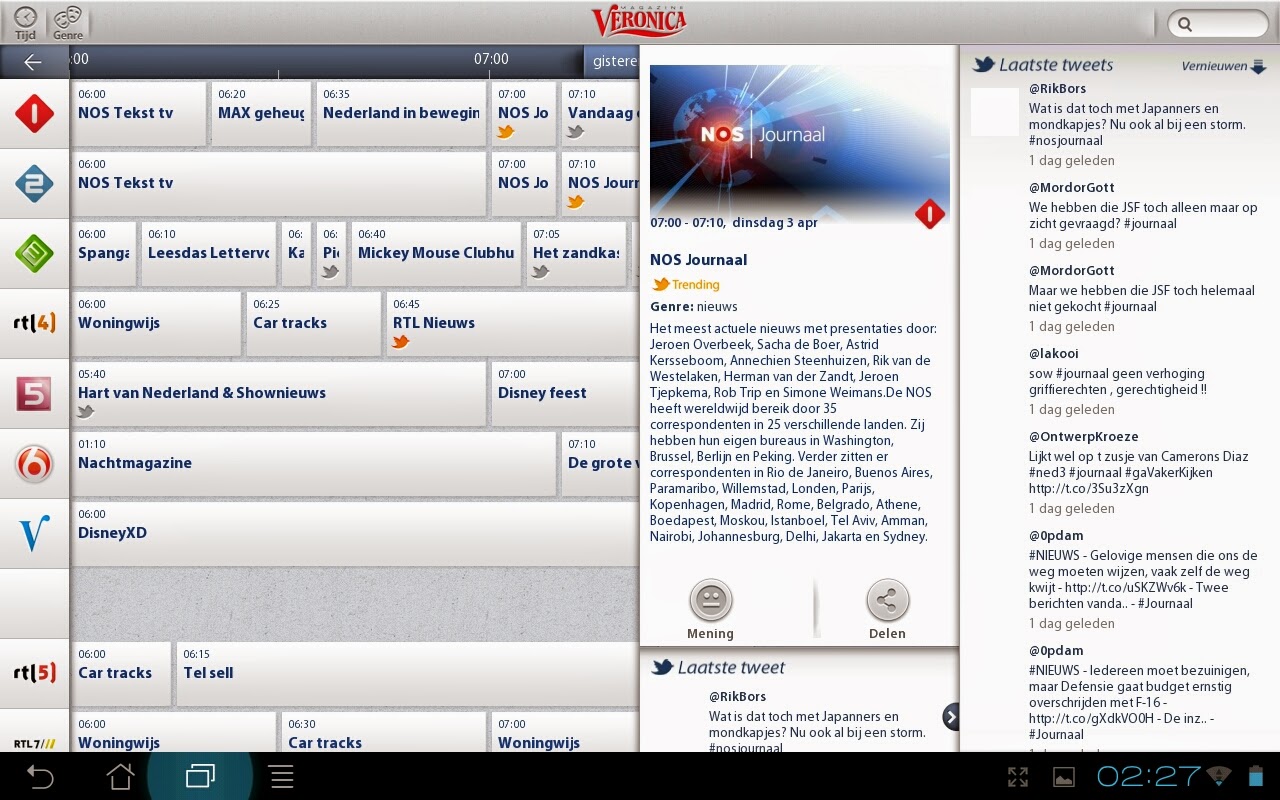Open the Vandaag programme at 07:10
This screenshot has width=1280, height=800.
tap(600, 114)
